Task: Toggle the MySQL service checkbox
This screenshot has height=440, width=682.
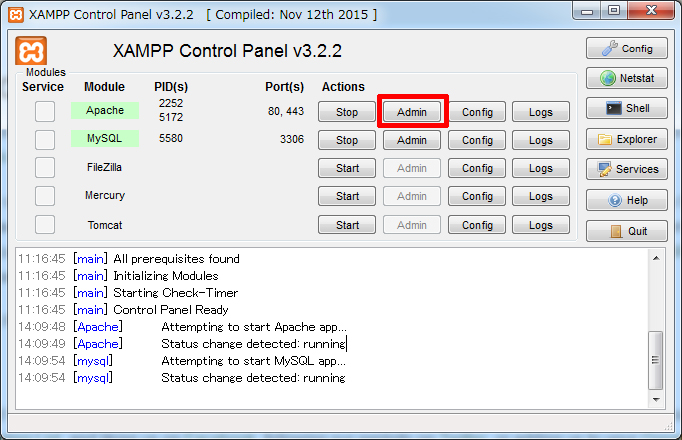Action: (45, 140)
